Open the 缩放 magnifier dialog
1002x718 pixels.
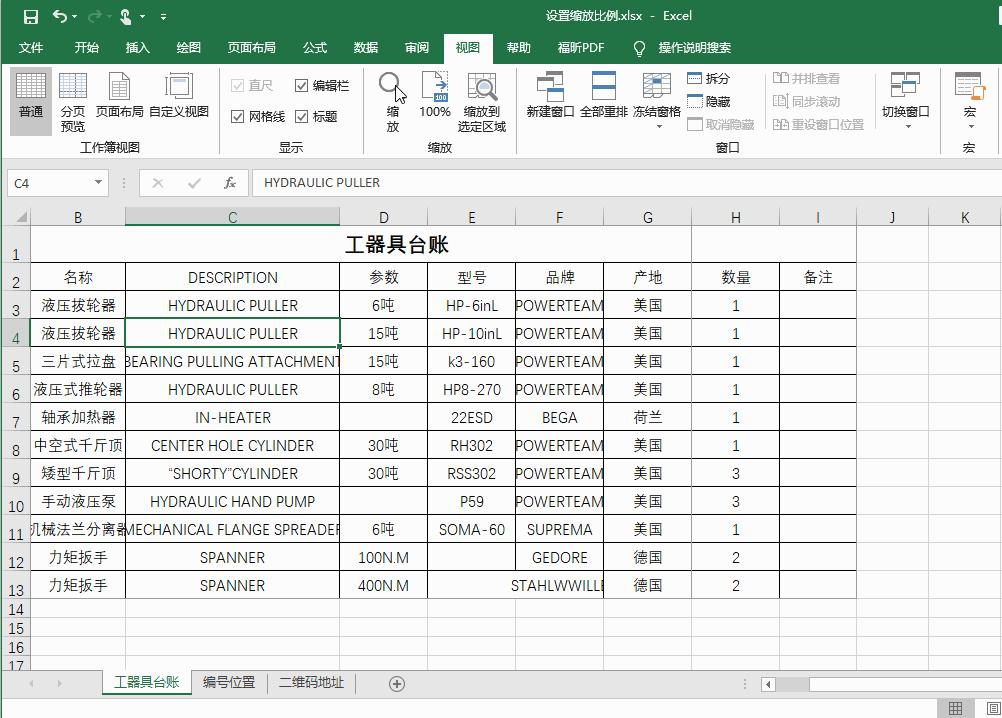tap(390, 97)
